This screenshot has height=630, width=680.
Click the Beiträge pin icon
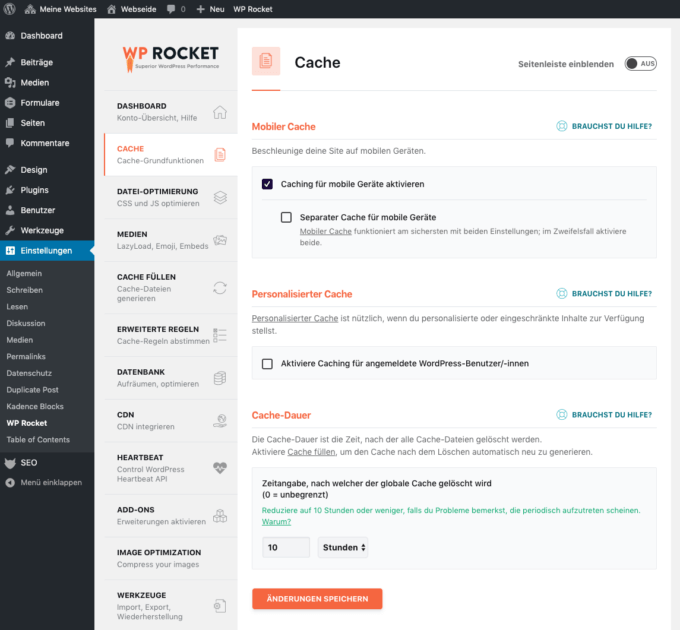point(10,62)
